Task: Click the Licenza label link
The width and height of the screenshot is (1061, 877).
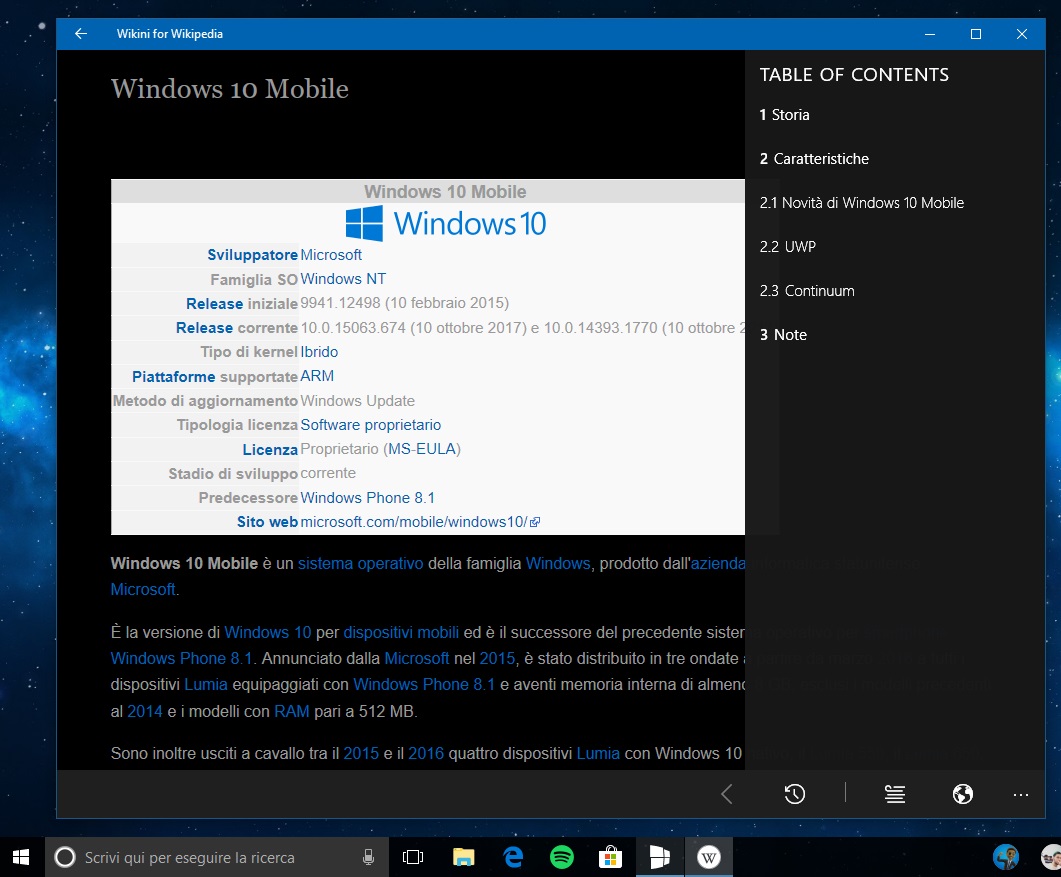Action: (270, 450)
